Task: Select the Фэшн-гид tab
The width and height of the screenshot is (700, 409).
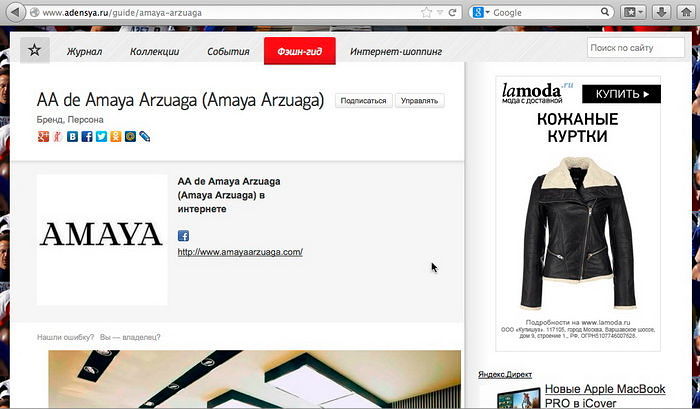Action: click(300, 51)
